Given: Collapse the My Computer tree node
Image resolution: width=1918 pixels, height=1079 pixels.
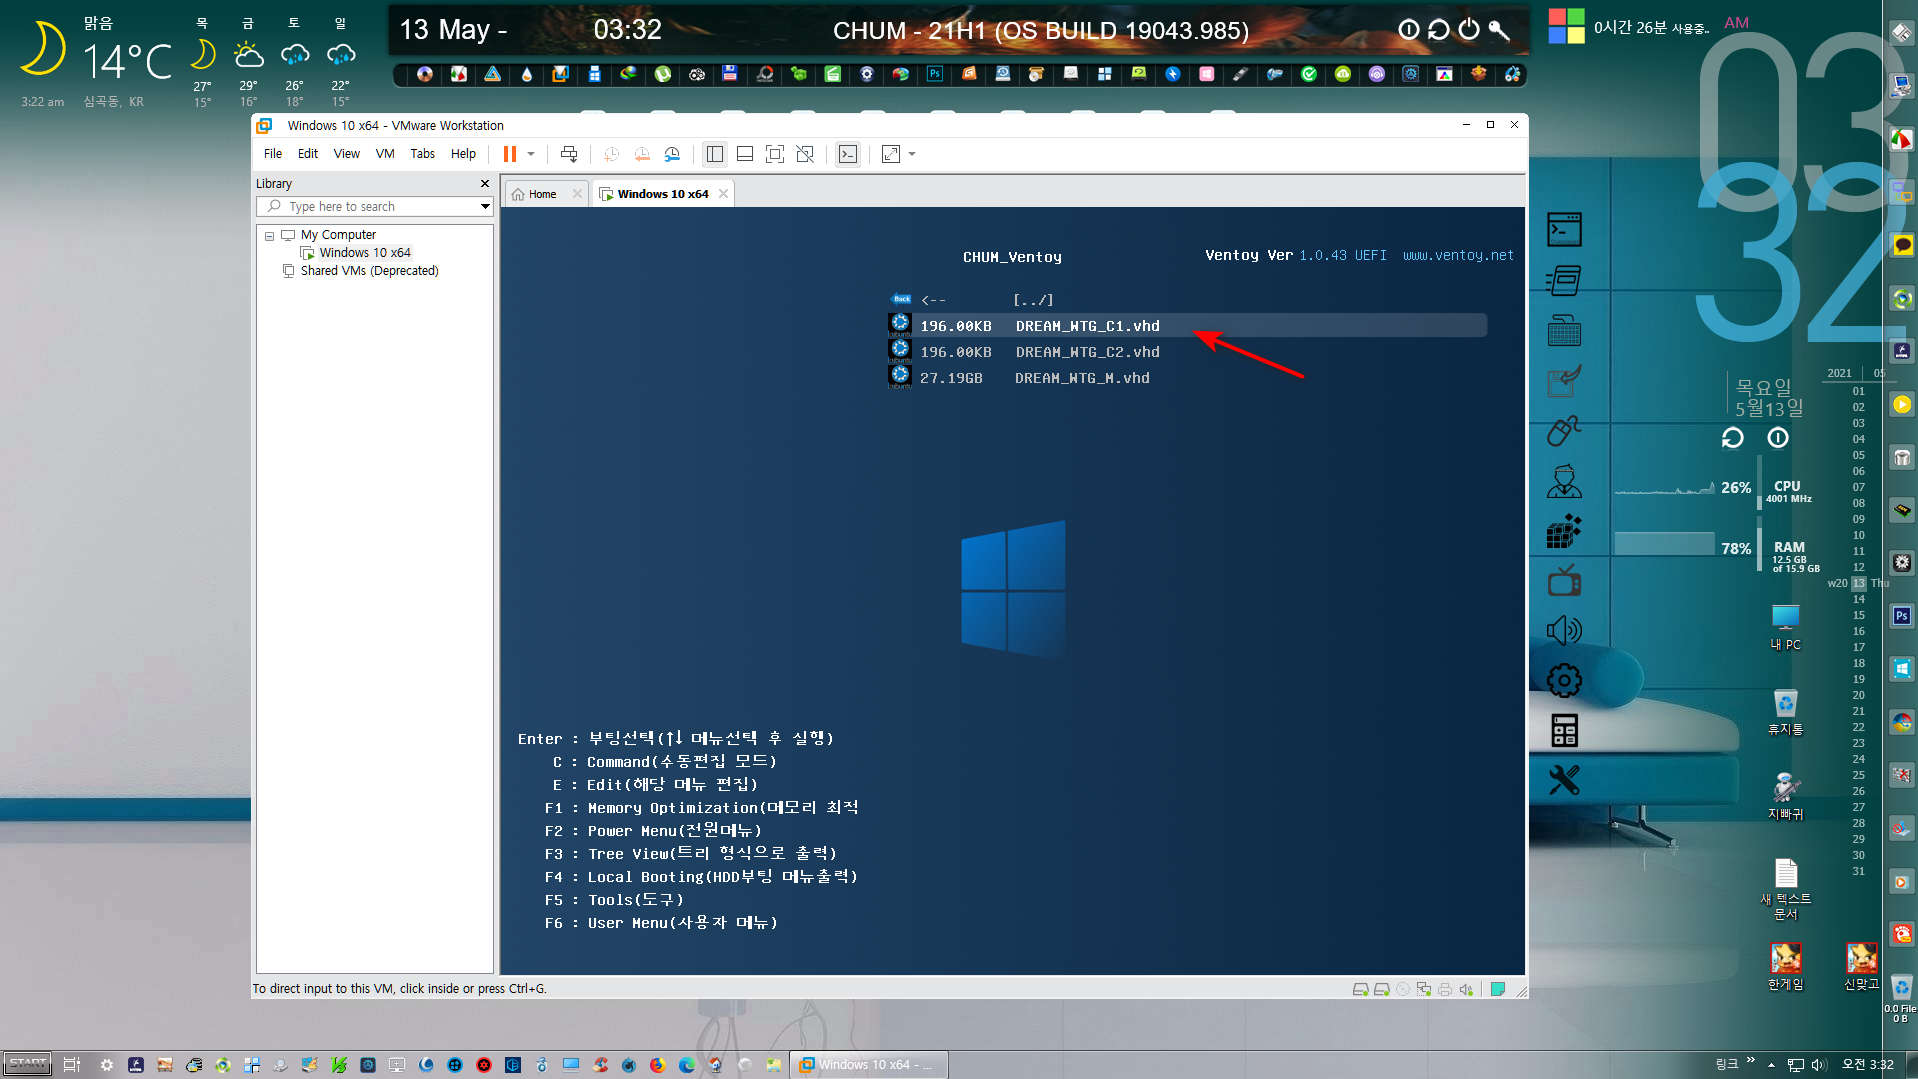Looking at the screenshot, I should point(269,236).
